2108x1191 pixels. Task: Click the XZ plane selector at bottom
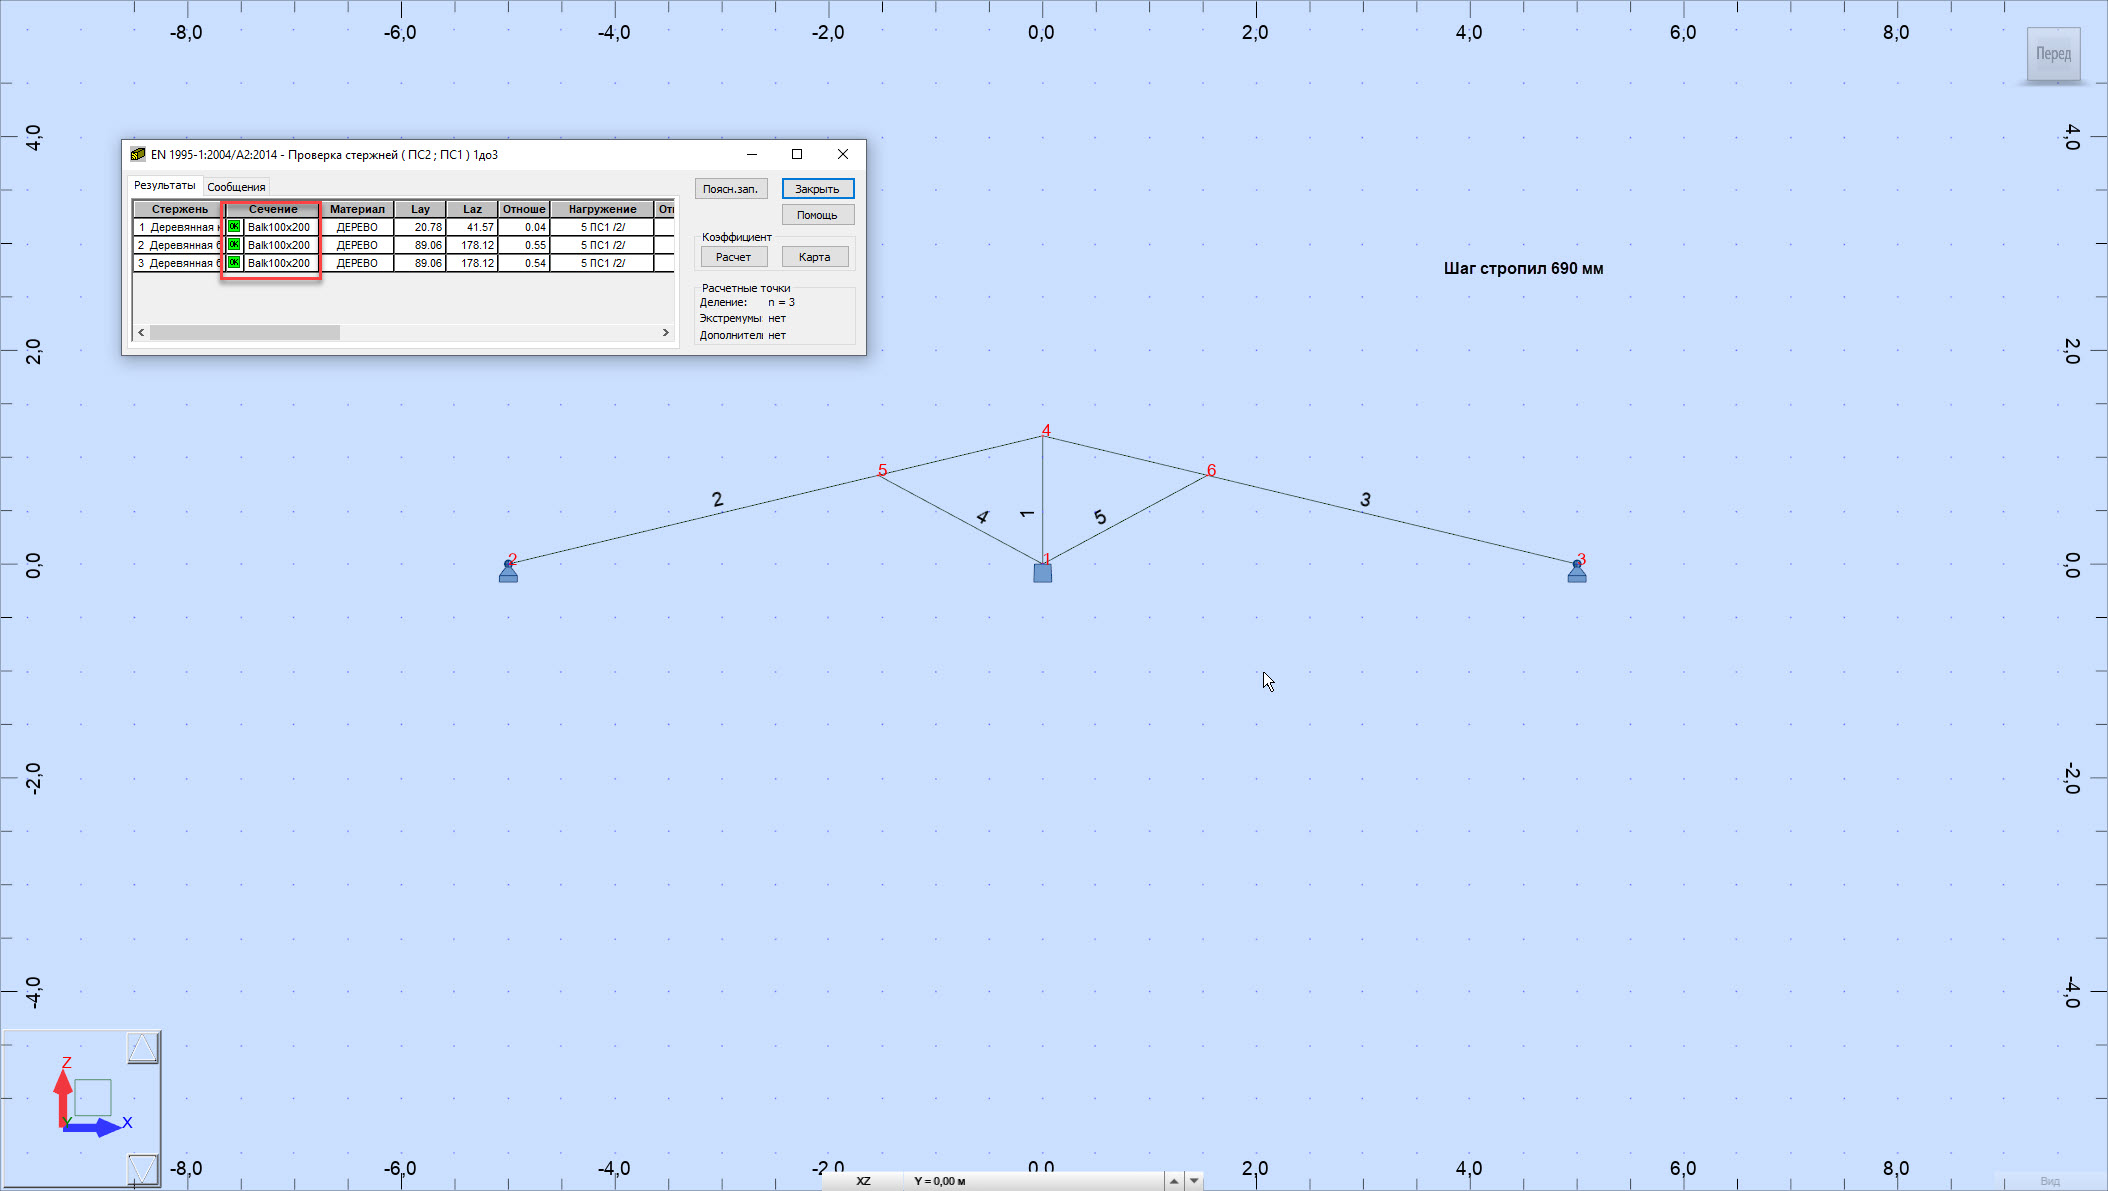tap(863, 1181)
